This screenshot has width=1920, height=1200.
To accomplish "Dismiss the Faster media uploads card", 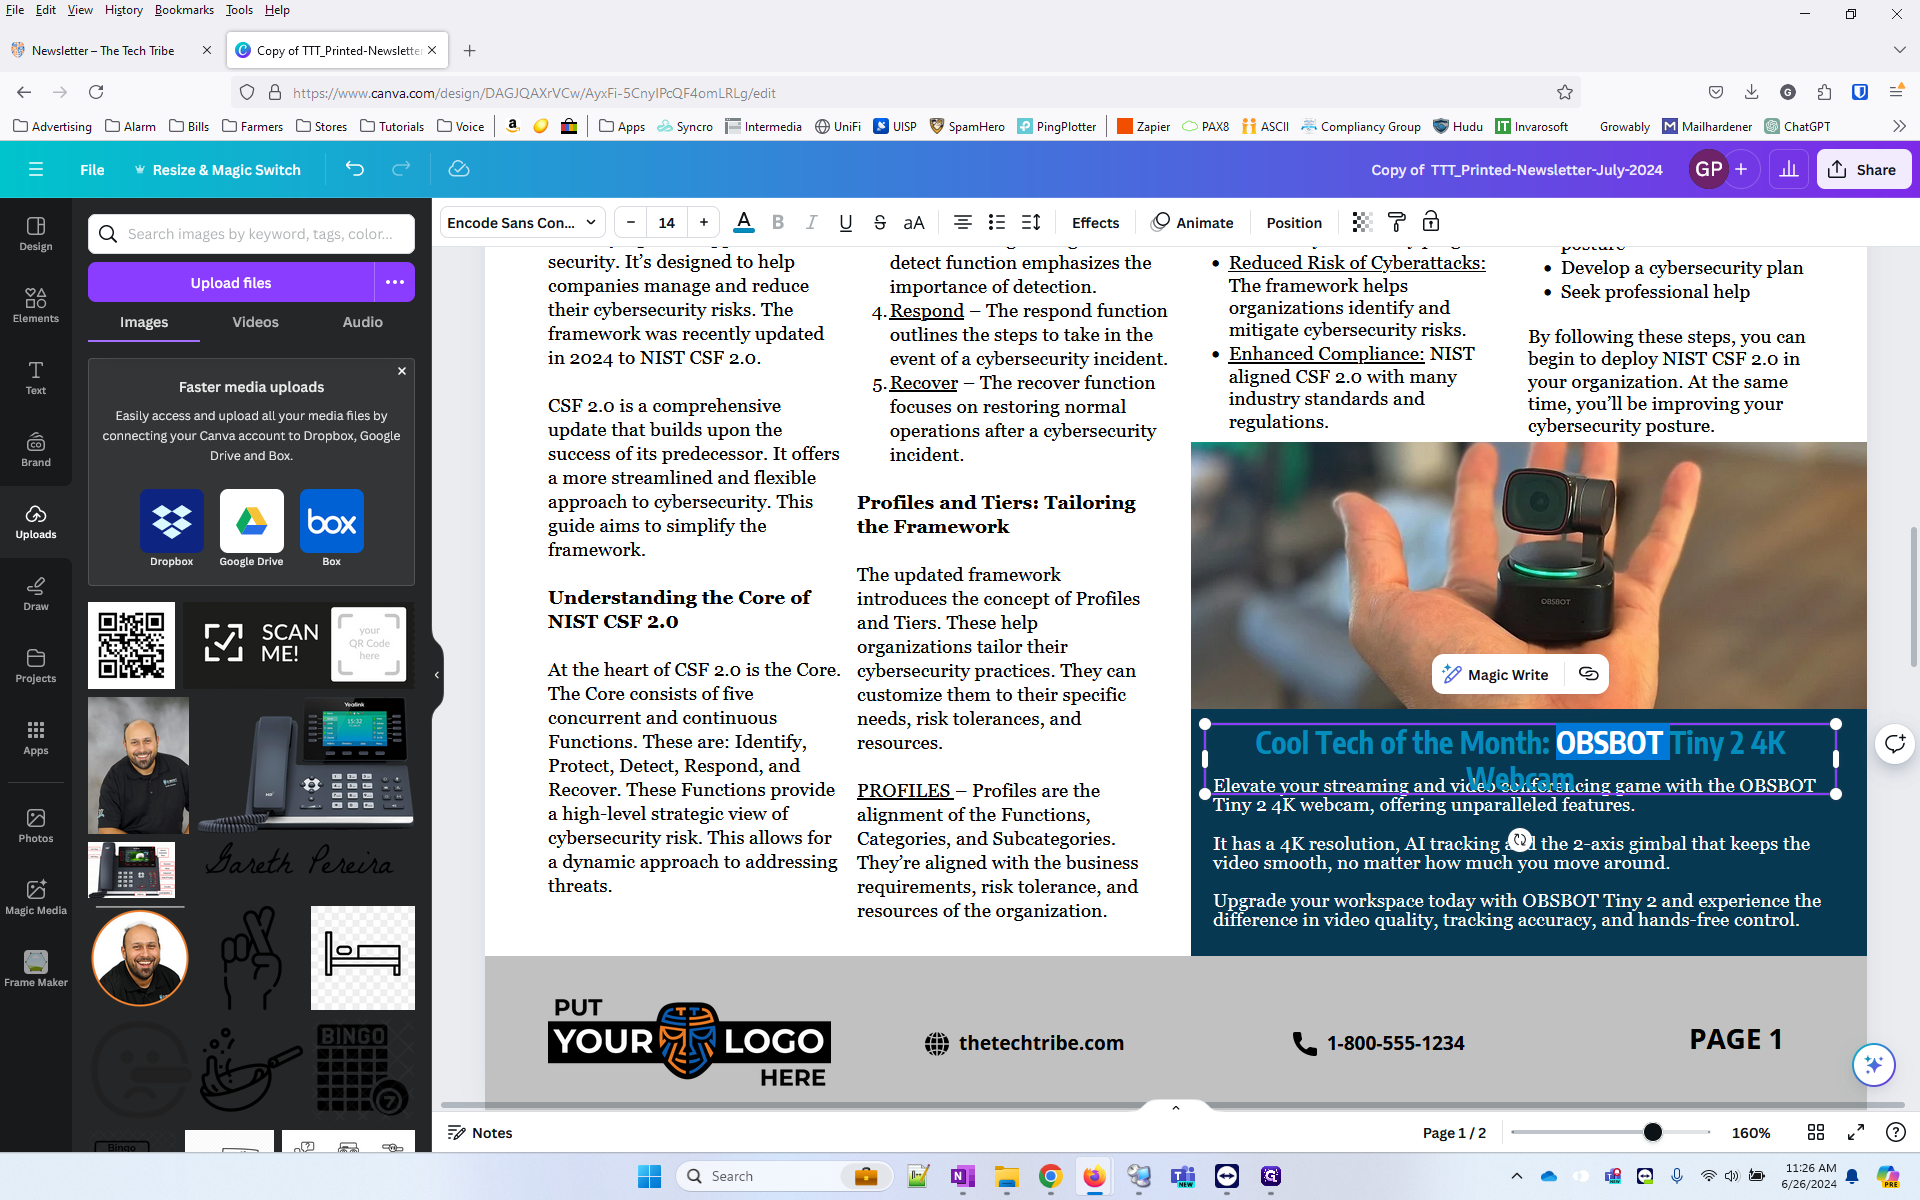I will click(402, 371).
